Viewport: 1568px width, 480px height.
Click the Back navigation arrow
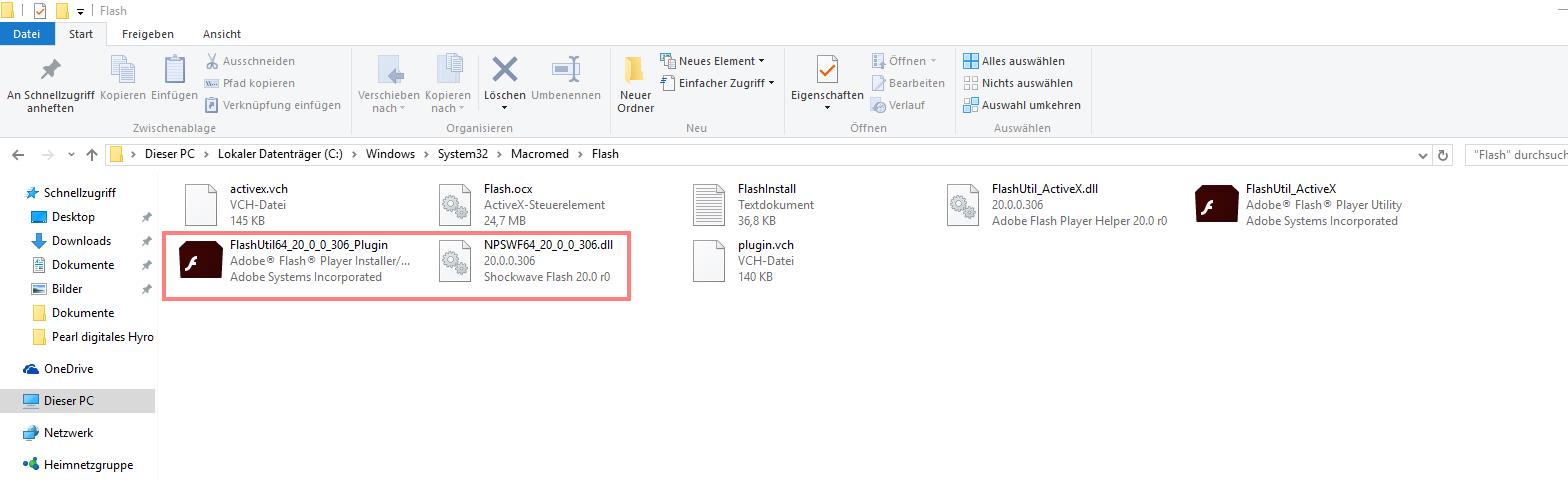18,155
